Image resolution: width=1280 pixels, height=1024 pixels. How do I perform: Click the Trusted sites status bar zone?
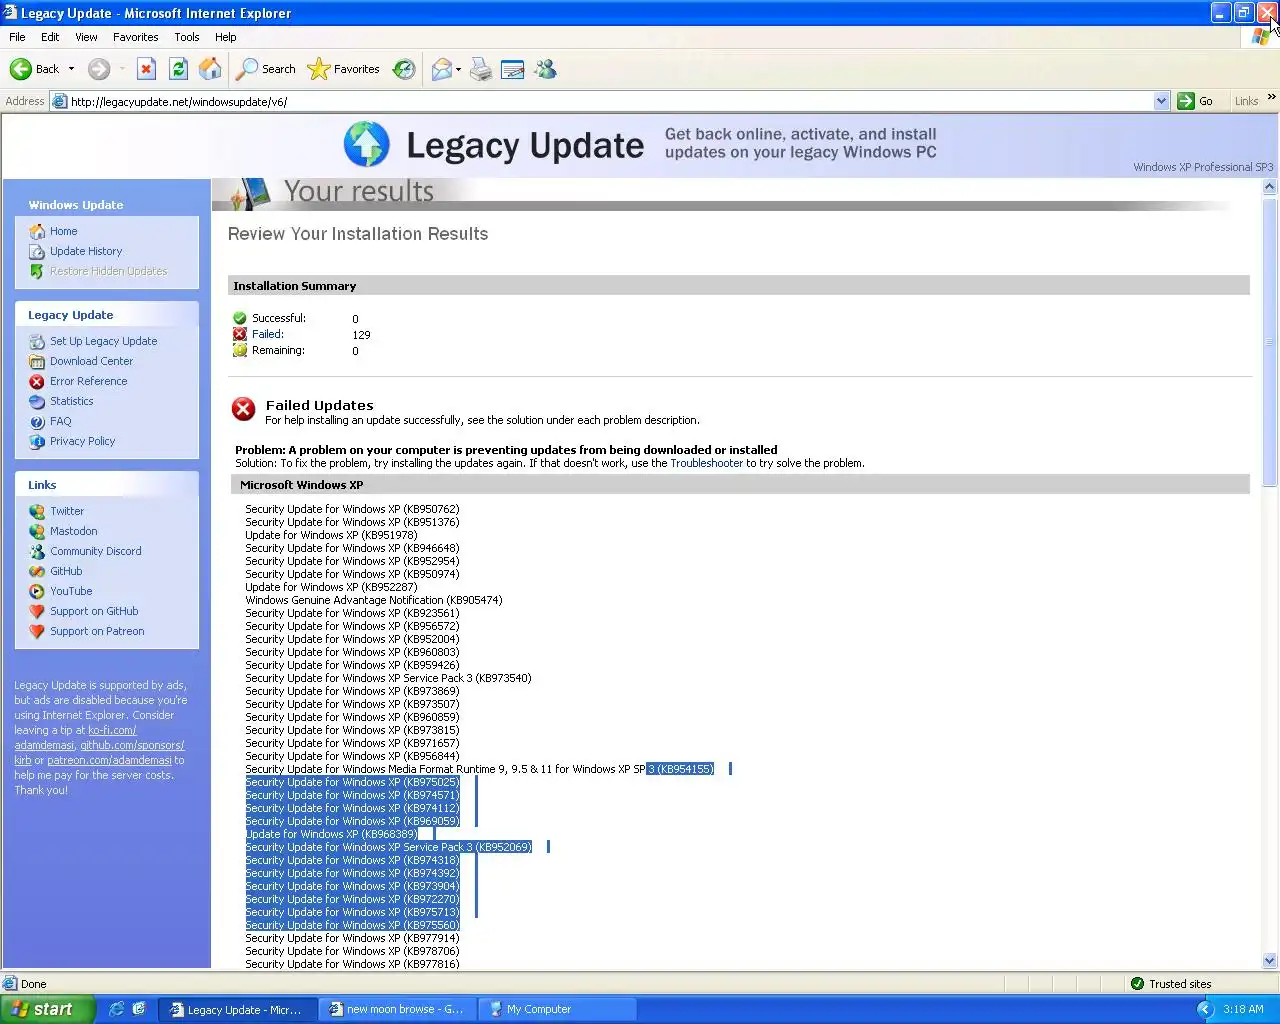(x=1170, y=984)
